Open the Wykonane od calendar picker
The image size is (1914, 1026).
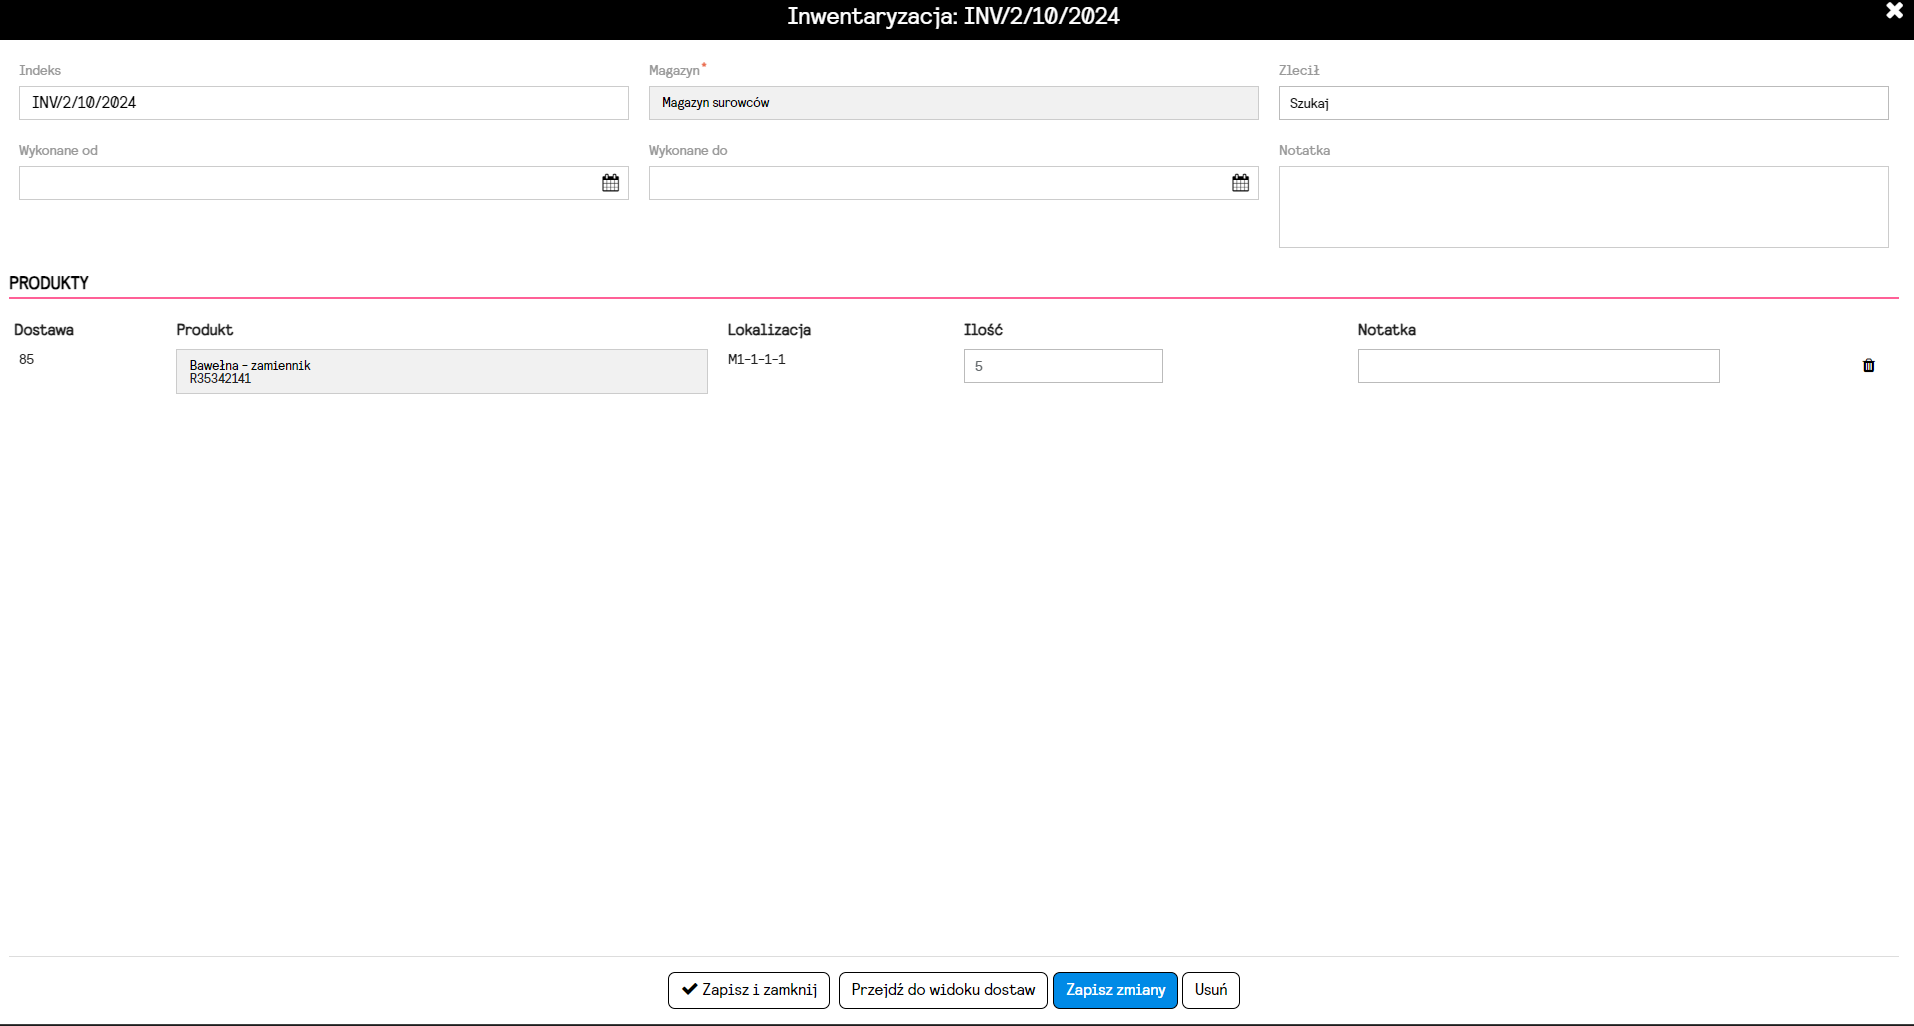(610, 183)
